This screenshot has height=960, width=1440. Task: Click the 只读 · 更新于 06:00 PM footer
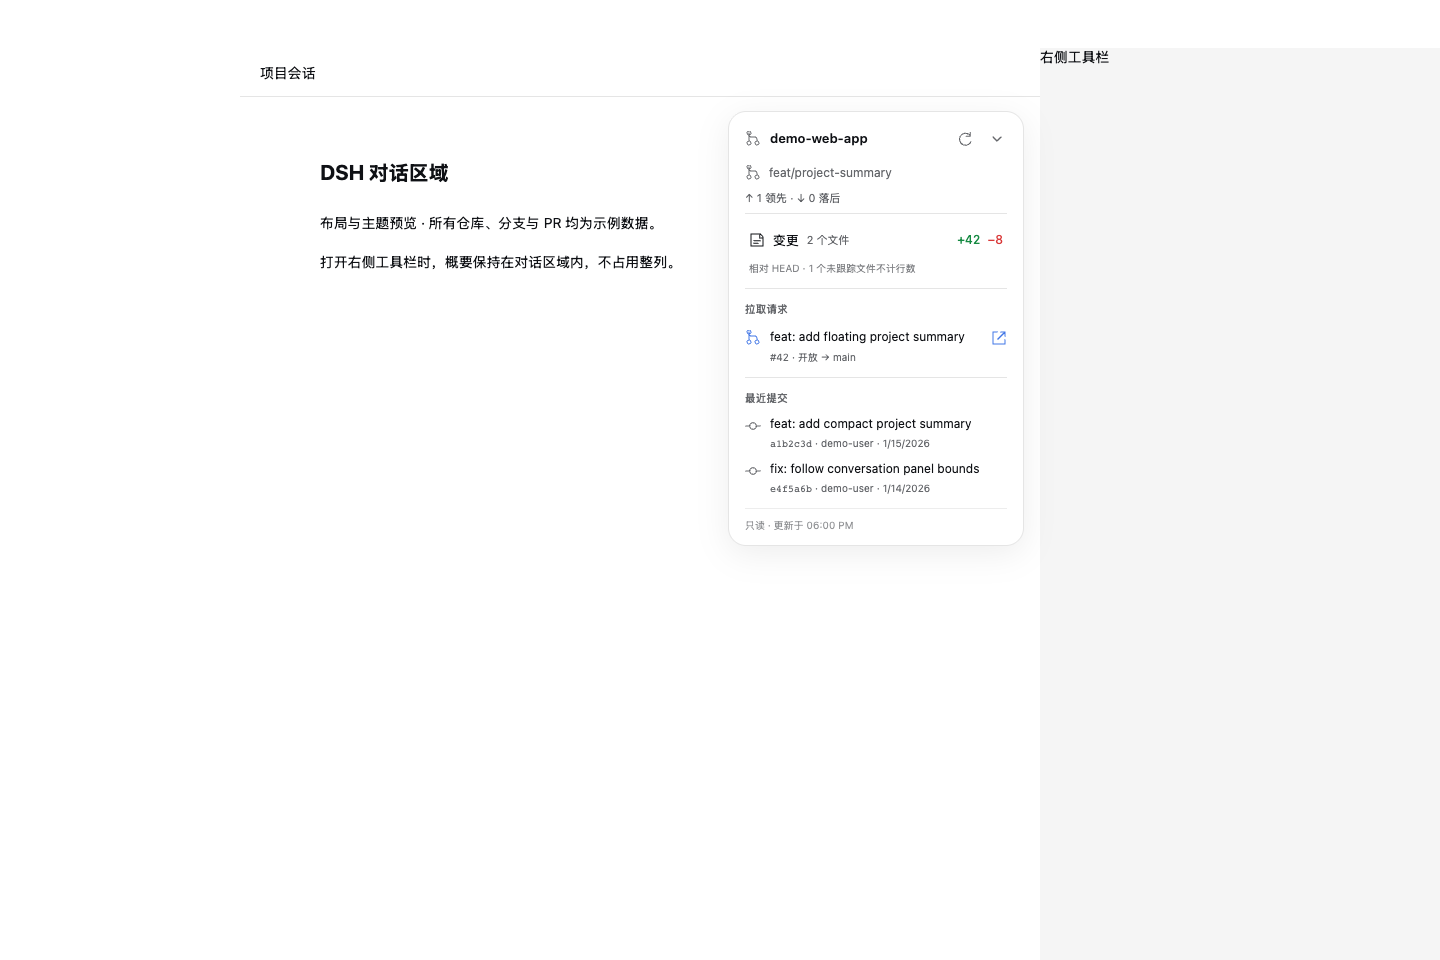click(x=799, y=526)
